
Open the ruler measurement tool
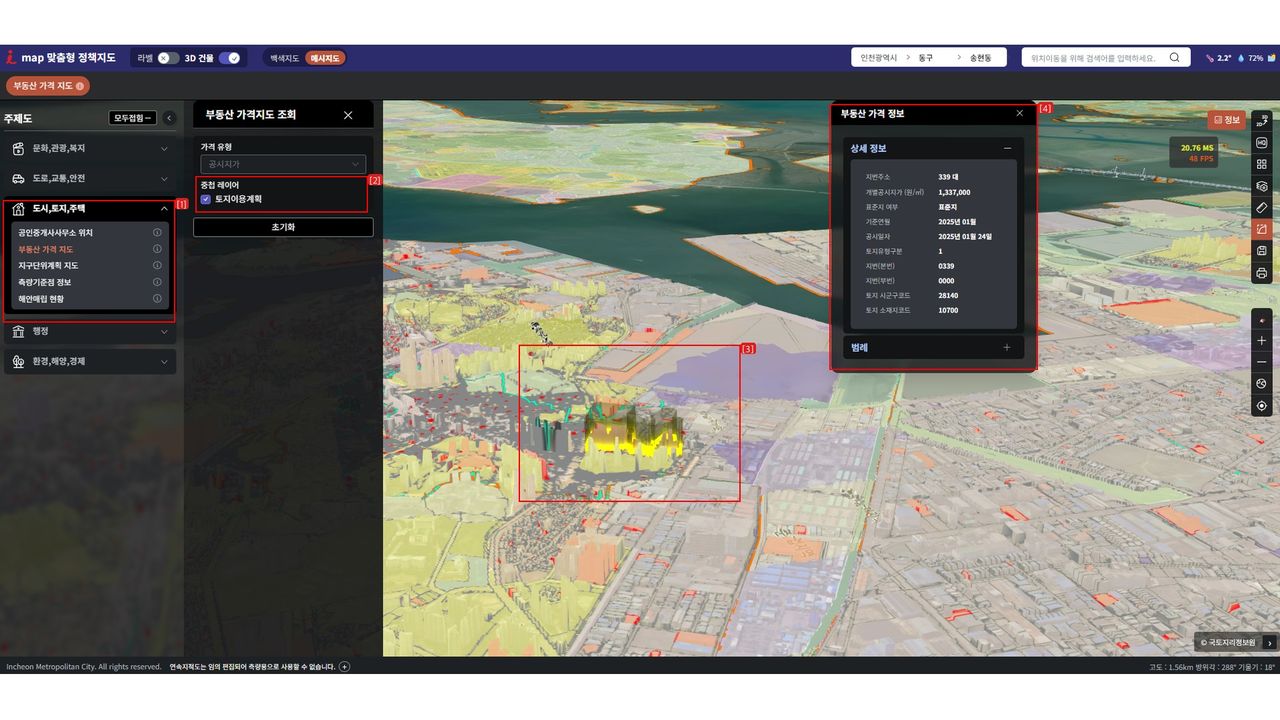(x=1261, y=208)
